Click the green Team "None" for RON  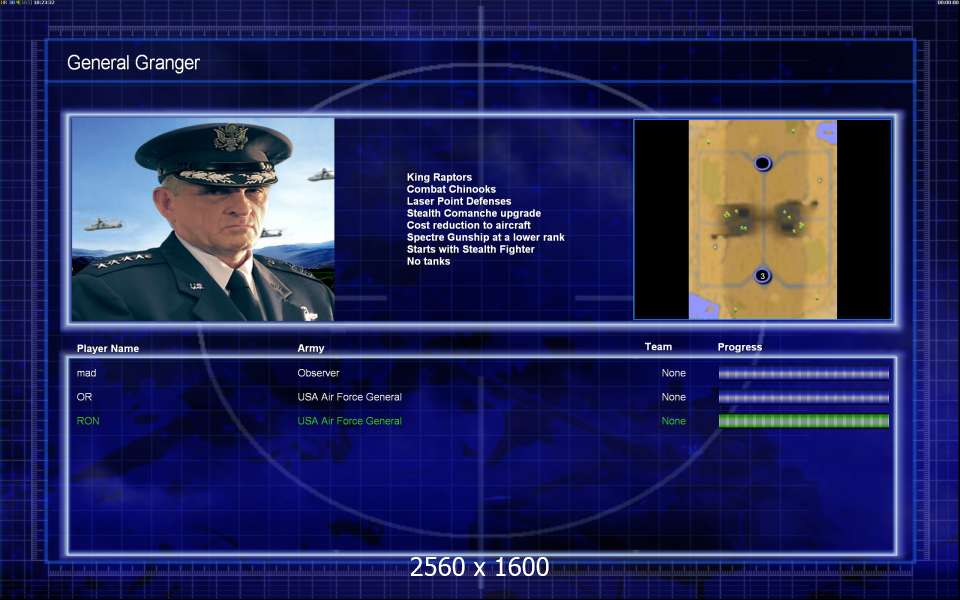click(673, 421)
